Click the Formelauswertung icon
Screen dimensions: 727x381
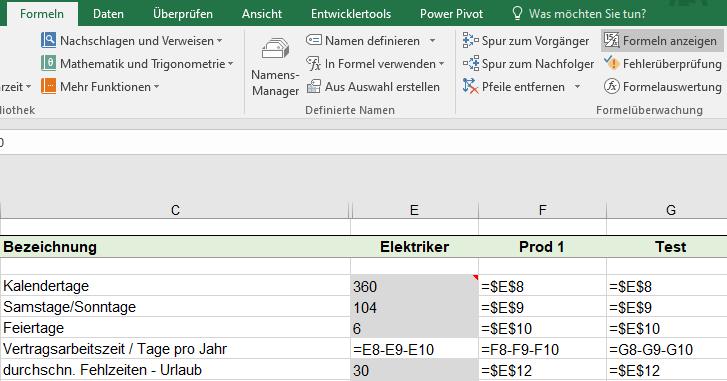[x=612, y=86]
